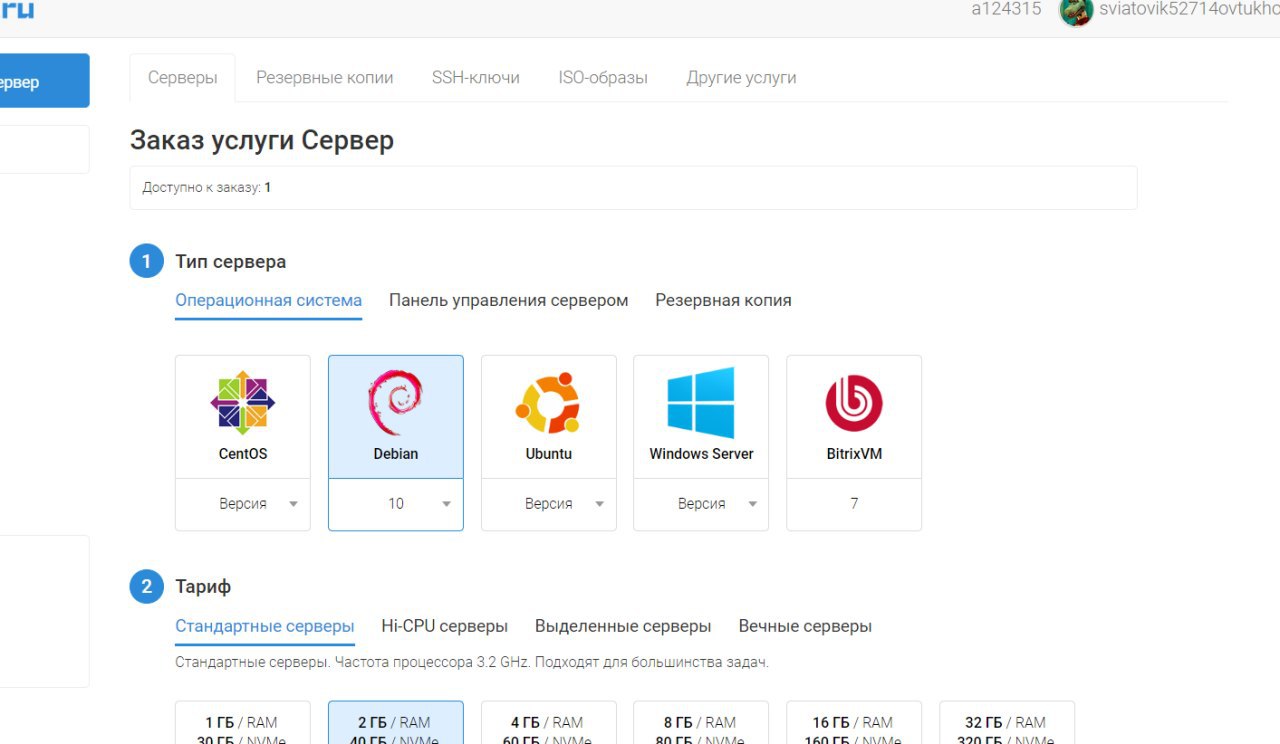1280x744 pixels.
Task: Switch to Hi-CPU серверы tariff tab
Action: coord(445,626)
